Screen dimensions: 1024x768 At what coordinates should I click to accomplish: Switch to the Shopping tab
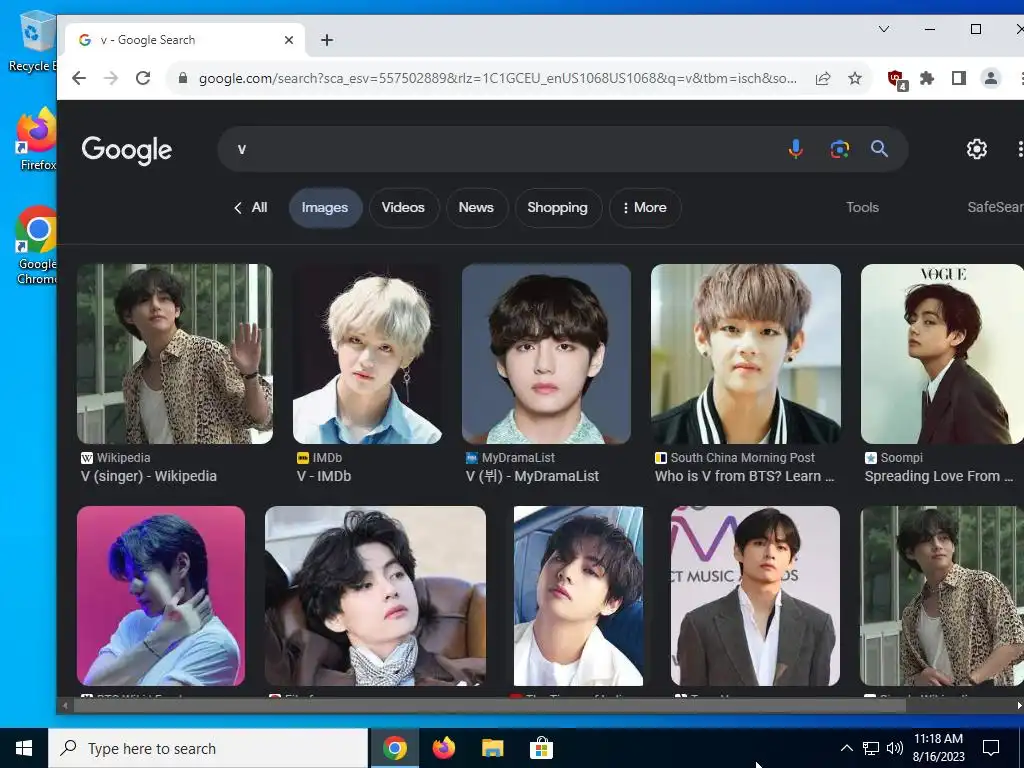[558, 208]
